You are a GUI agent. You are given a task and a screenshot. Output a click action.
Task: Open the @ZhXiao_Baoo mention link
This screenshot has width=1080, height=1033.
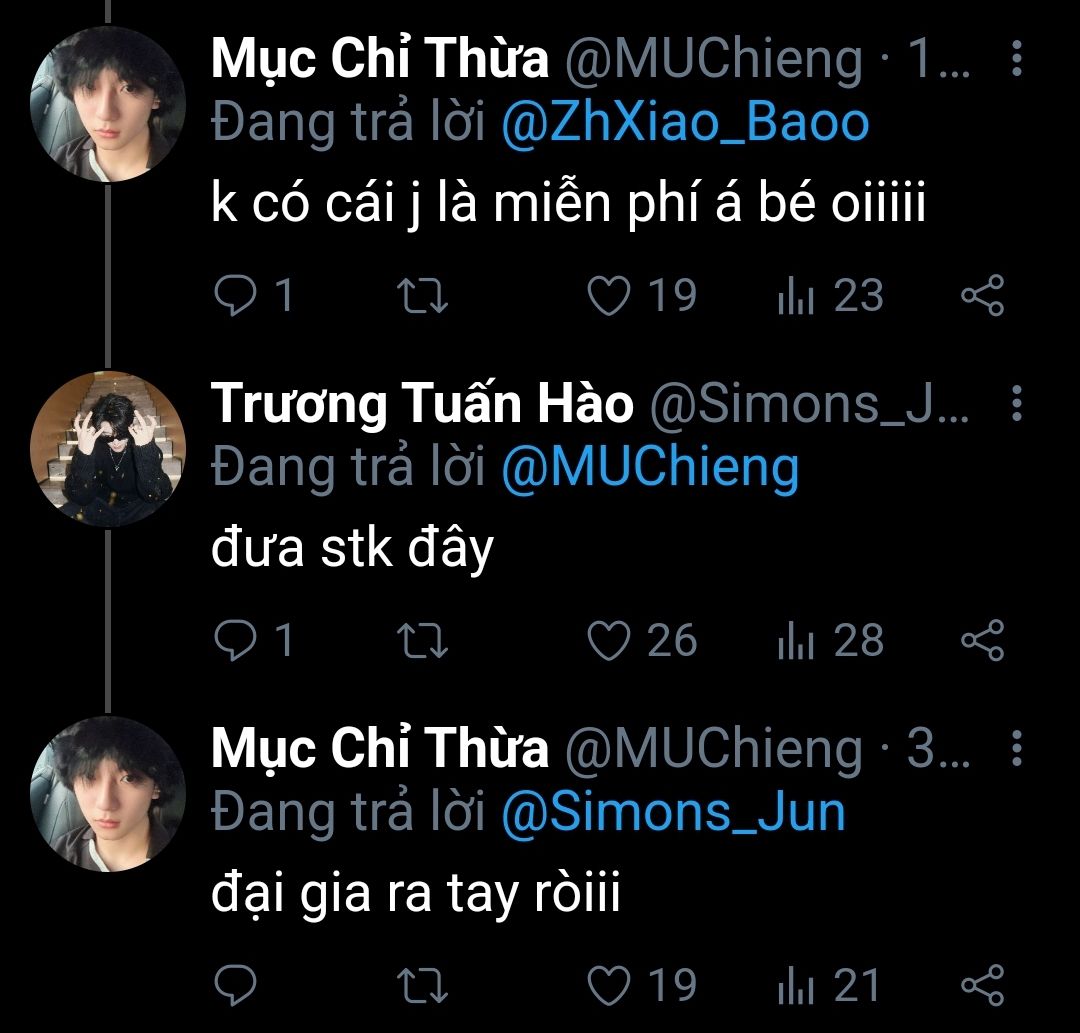pos(684,124)
